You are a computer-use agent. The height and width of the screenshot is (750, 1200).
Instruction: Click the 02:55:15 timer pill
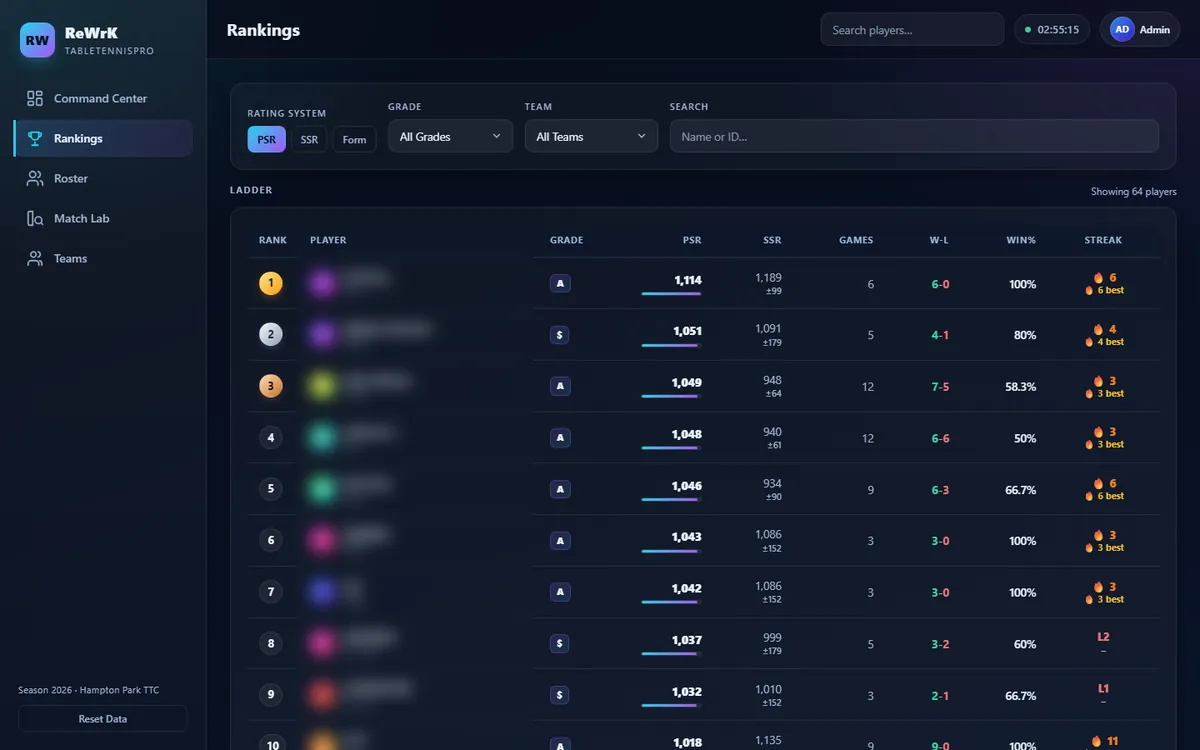click(x=1052, y=29)
